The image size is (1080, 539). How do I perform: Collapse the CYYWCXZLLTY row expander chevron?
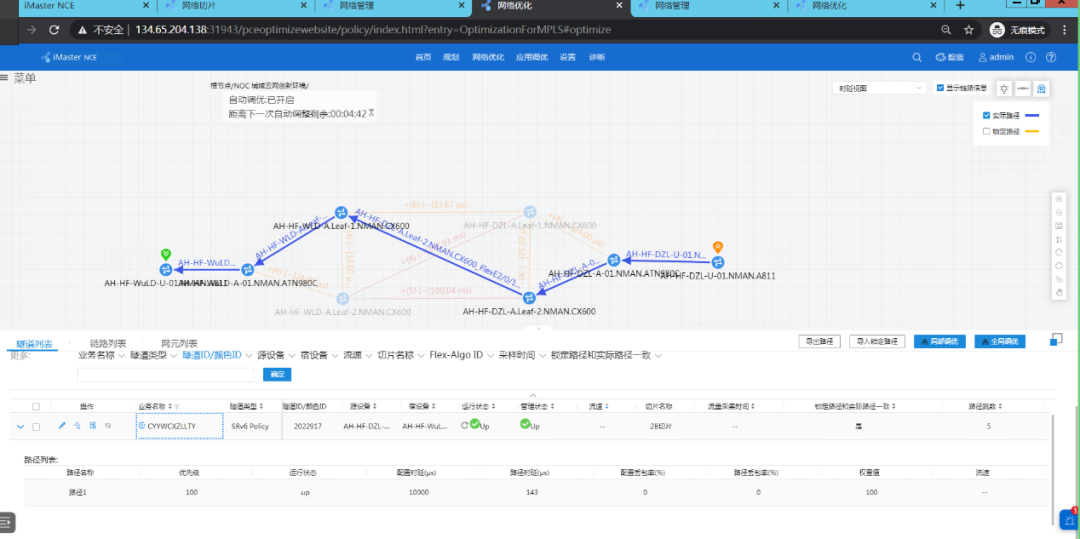(20, 426)
